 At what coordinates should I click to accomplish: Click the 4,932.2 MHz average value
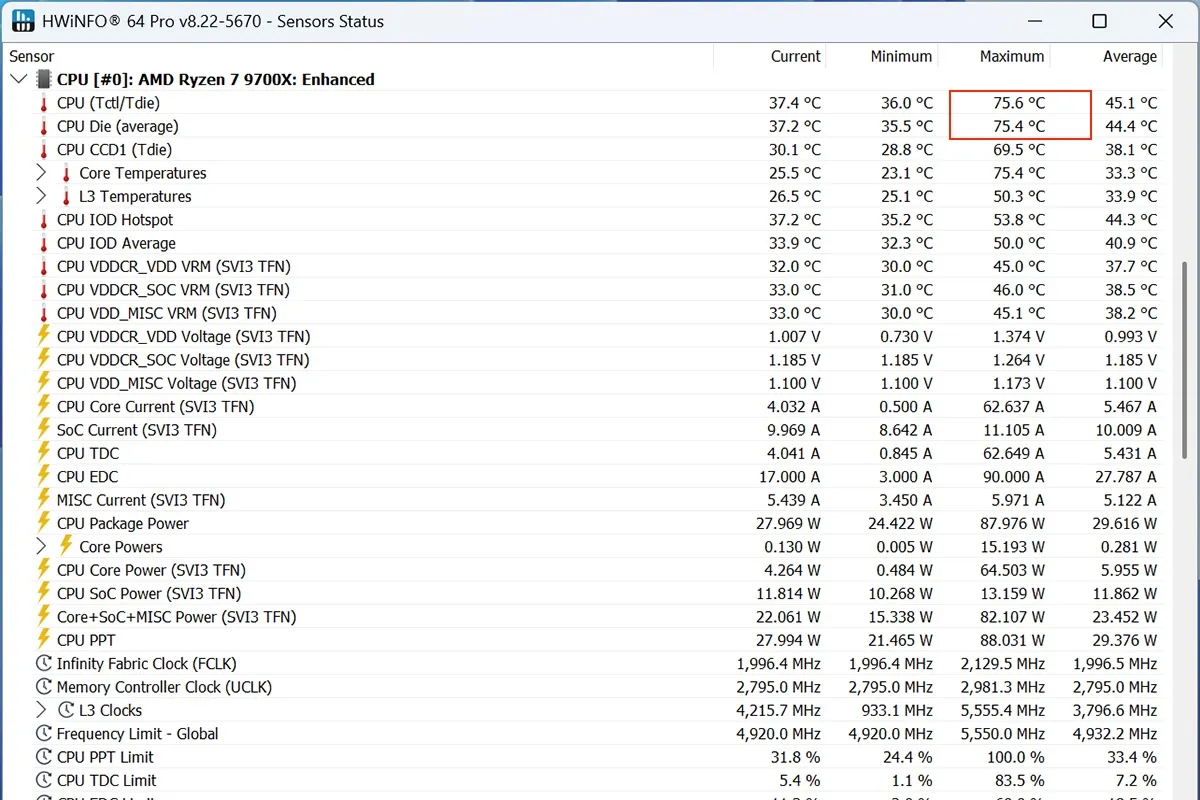pos(1115,733)
